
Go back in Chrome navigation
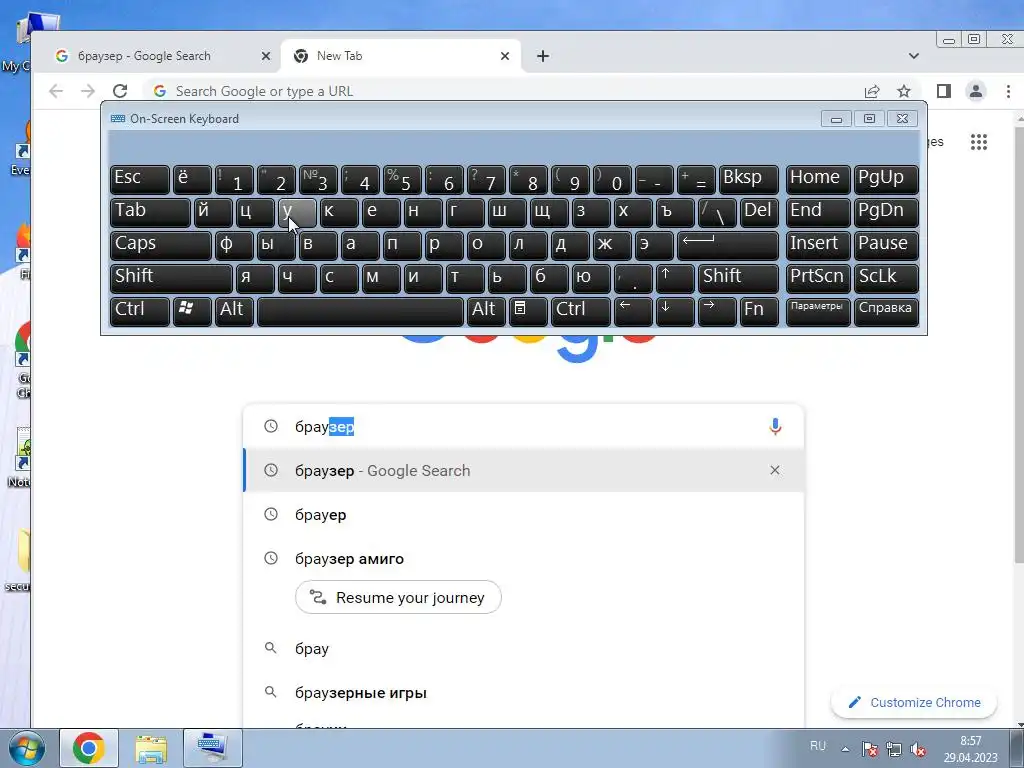56,91
